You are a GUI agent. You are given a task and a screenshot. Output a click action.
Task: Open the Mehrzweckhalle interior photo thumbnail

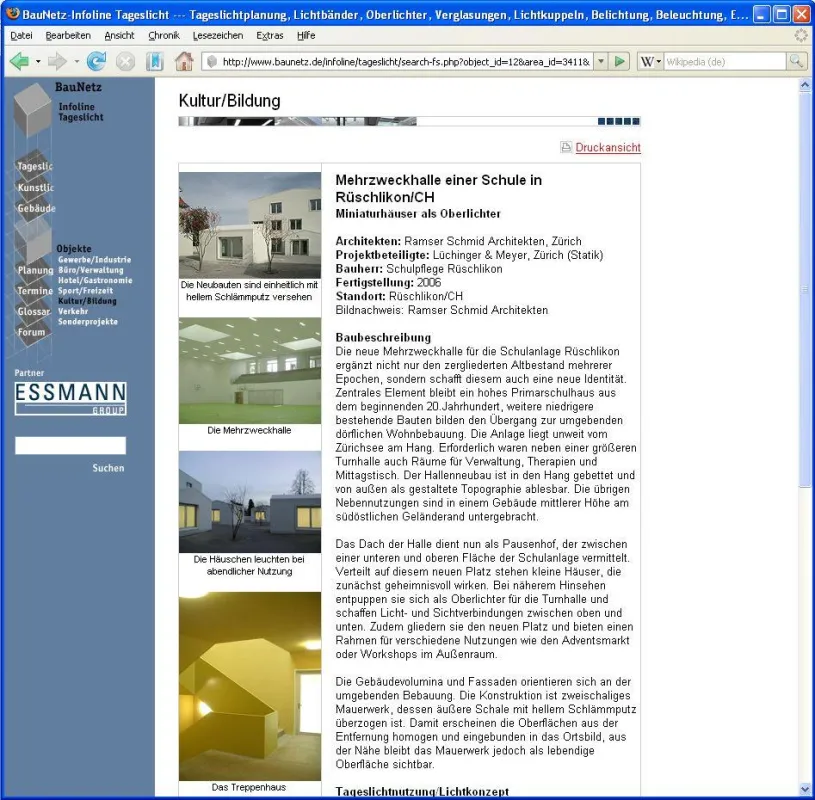(249, 371)
